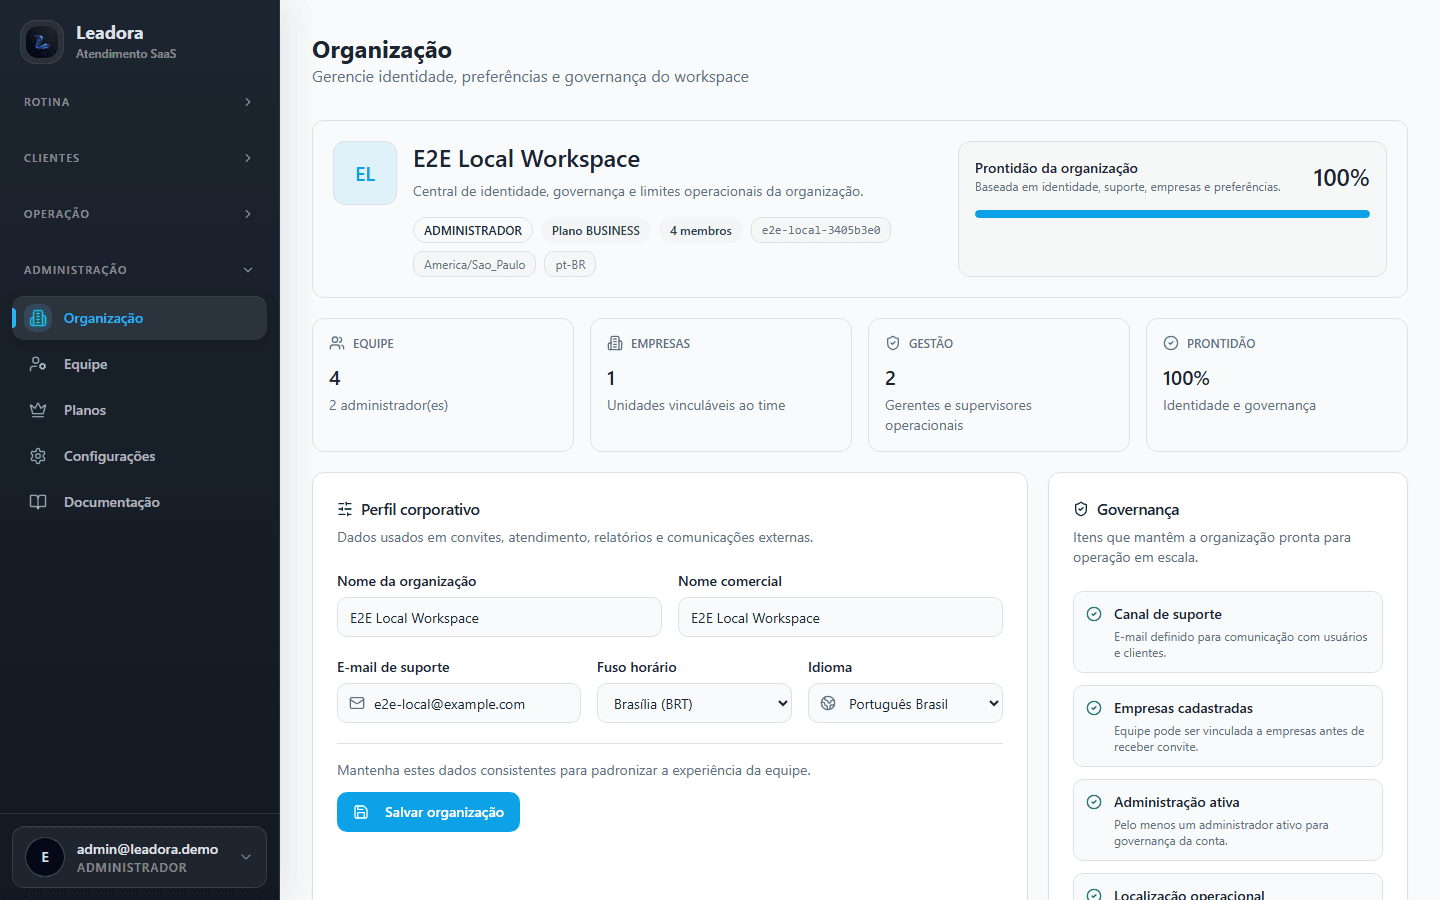The height and width of the screenshot is (900, 1440).
Task: Expand the ROTINA sidebar section
Action: pyautogui.click(x=140, y=102)
